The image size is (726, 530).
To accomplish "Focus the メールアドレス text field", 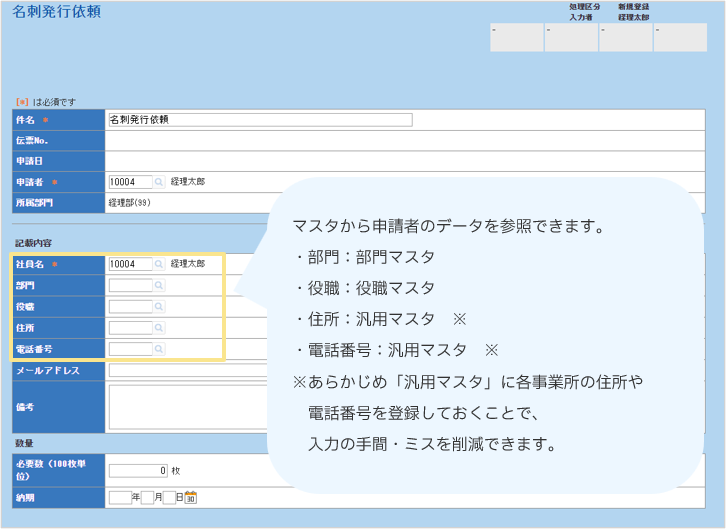I will [185, 371].
